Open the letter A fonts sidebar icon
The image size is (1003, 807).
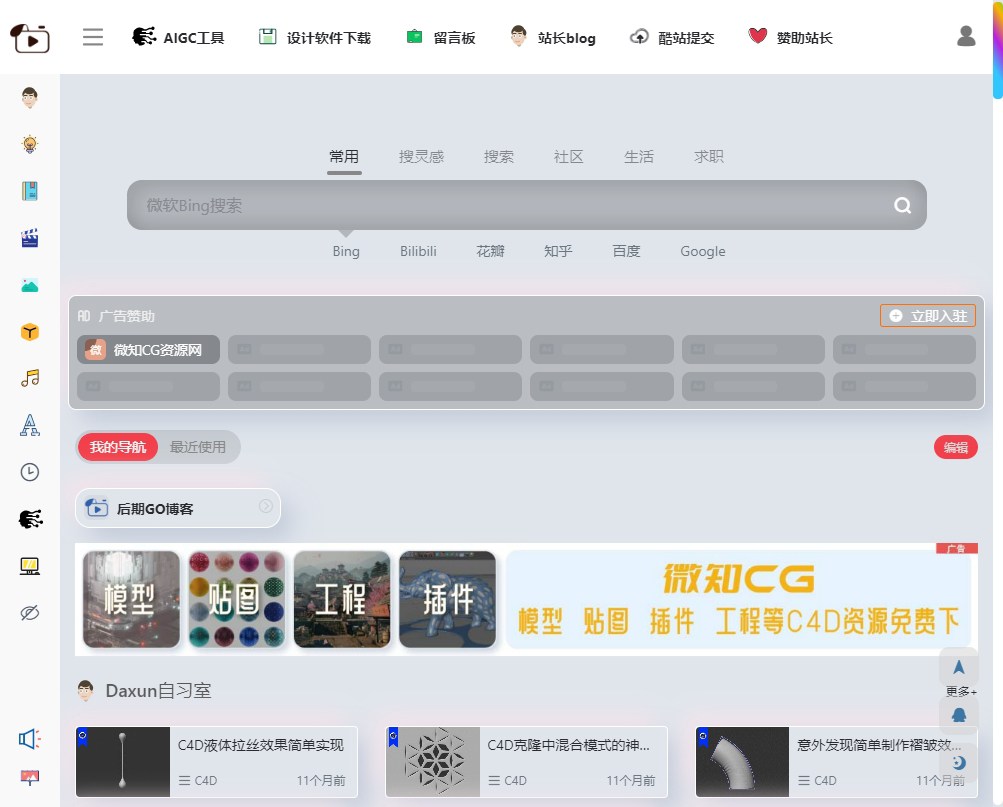(29, 425)
